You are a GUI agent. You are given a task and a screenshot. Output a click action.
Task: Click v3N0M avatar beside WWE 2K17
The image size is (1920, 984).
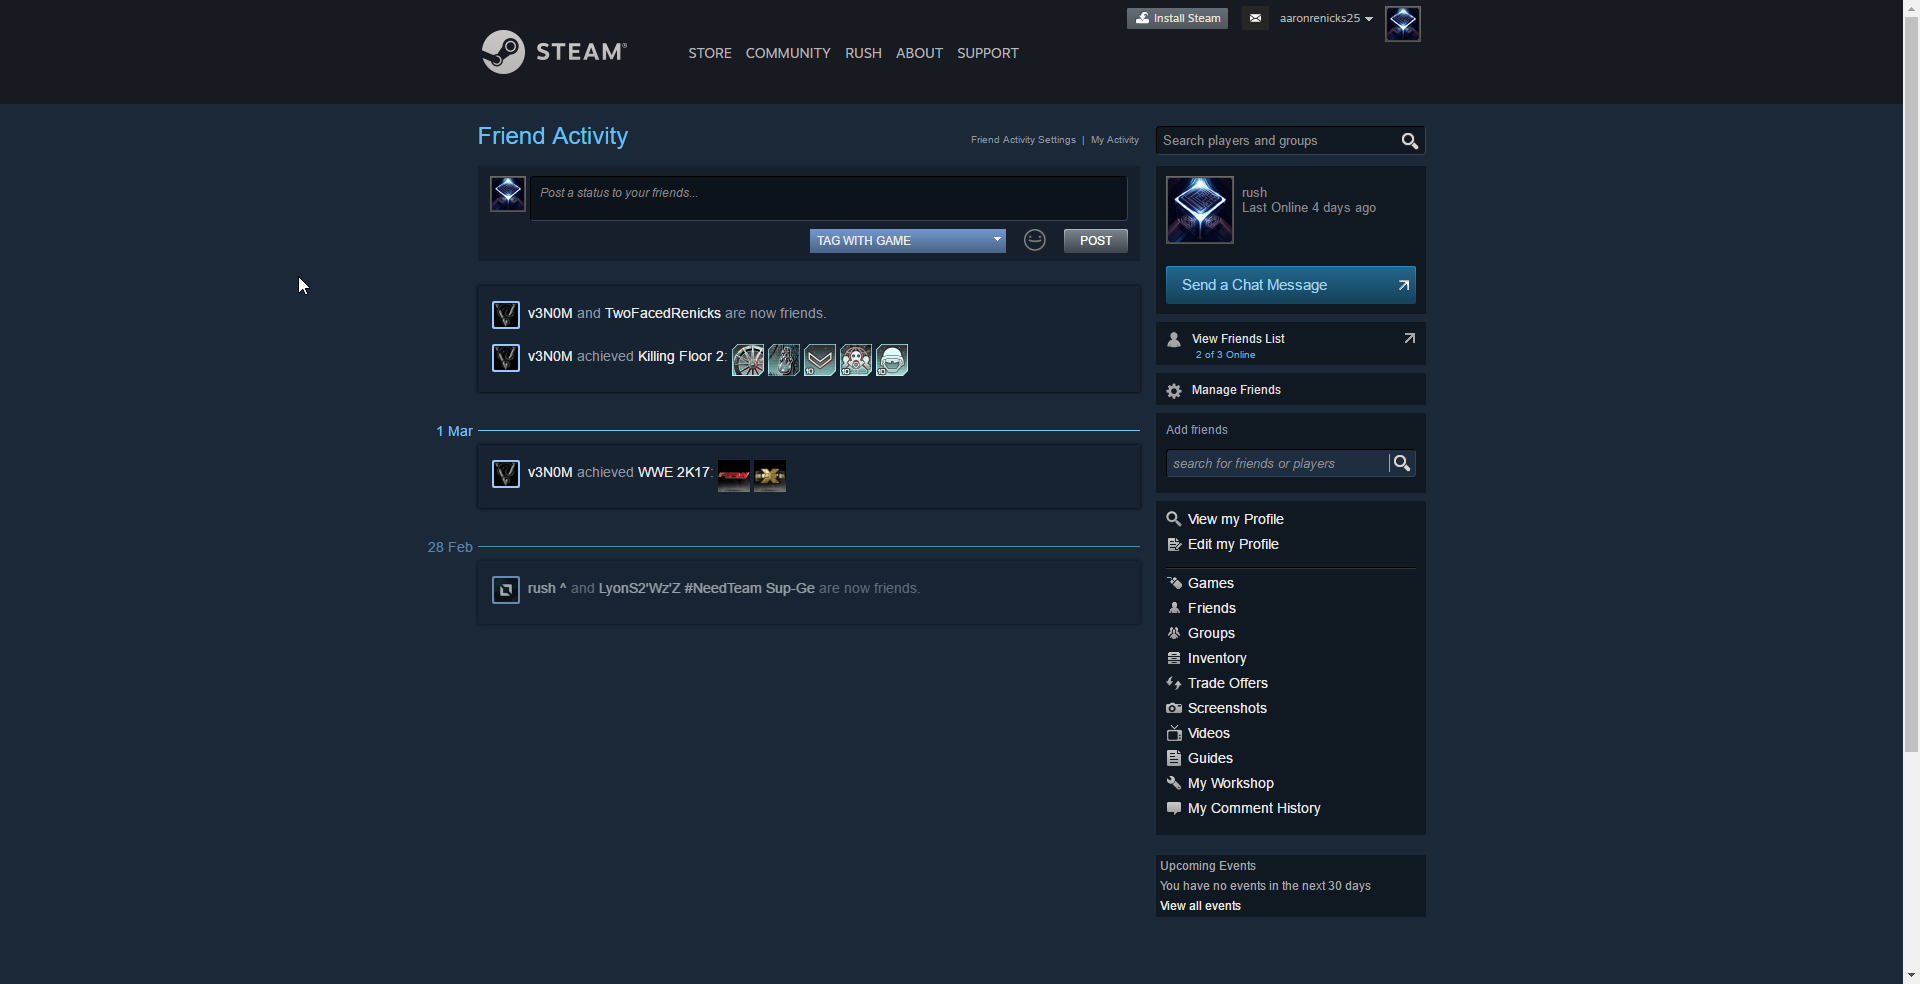(506, 474)
